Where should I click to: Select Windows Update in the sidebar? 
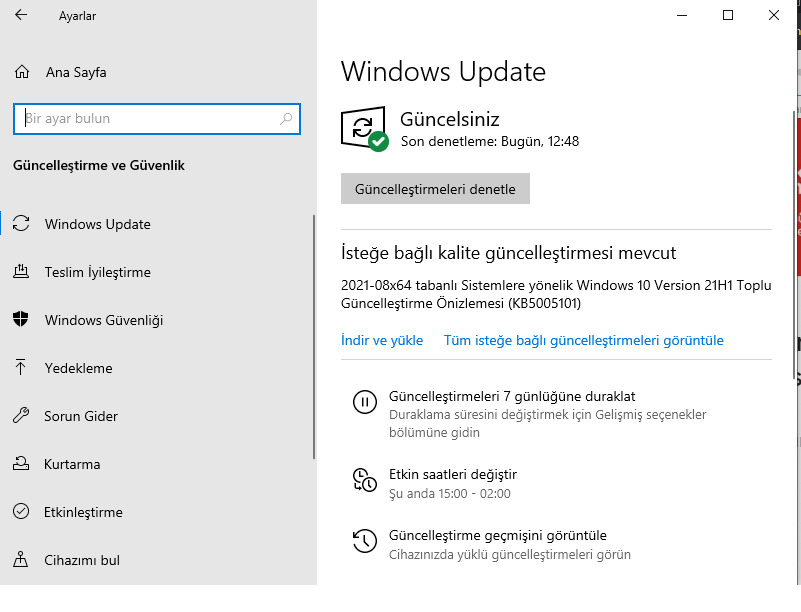tap(98, 224)
